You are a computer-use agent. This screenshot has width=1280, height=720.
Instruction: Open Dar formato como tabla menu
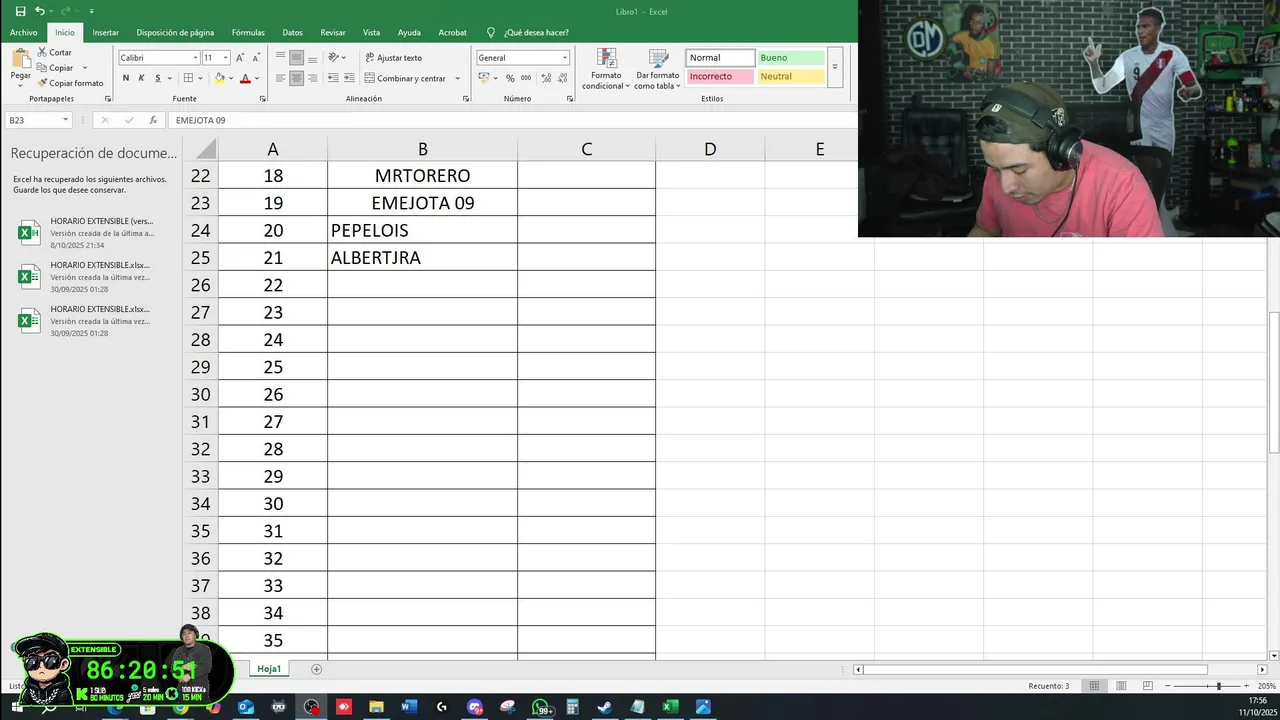657,69
